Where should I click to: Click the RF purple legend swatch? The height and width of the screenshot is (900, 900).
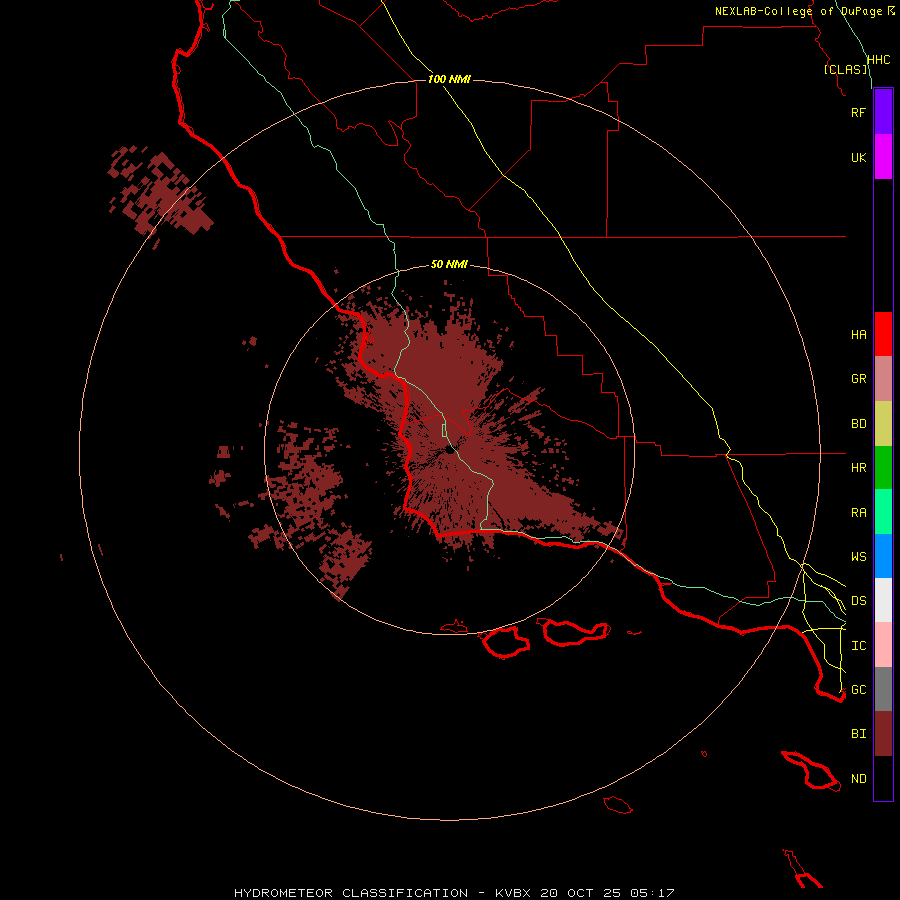(x=883, y=112)
